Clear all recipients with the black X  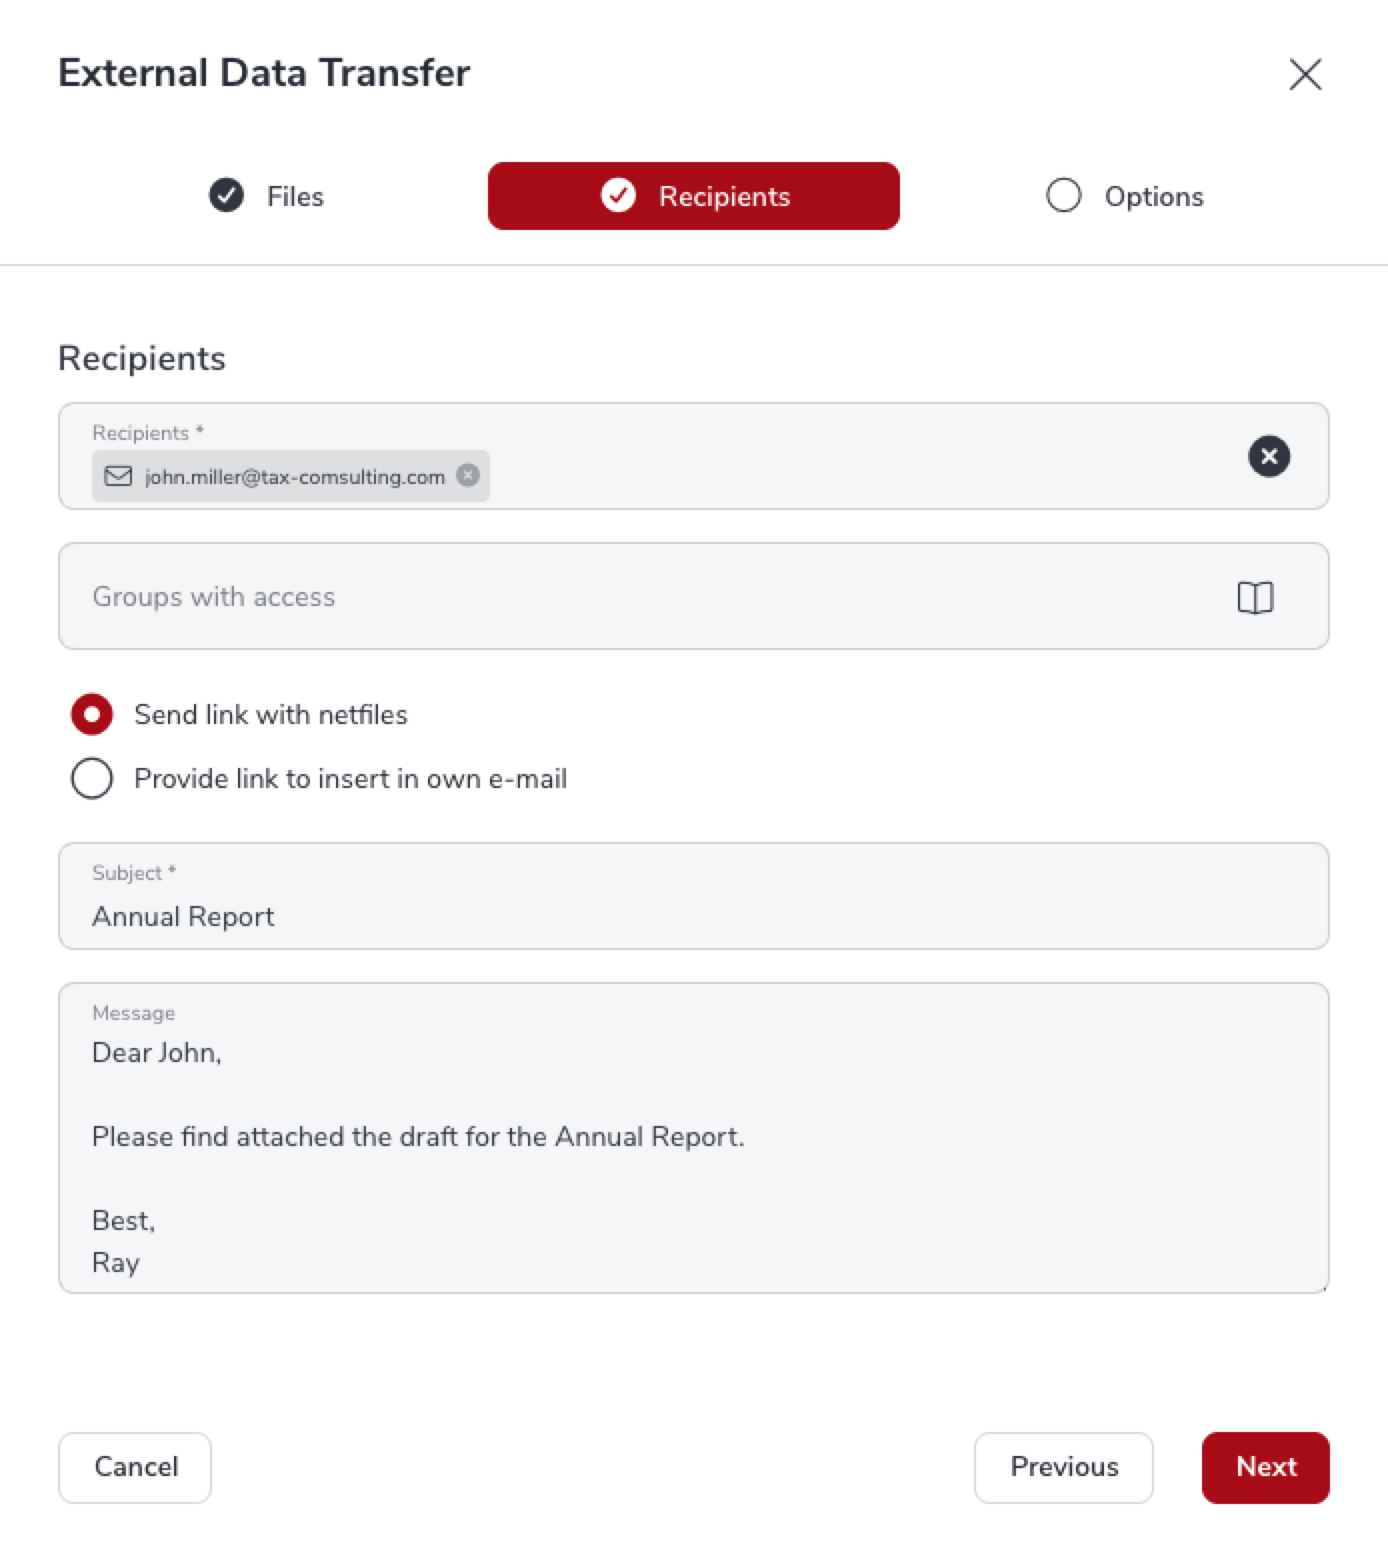tap(1268, 457)
